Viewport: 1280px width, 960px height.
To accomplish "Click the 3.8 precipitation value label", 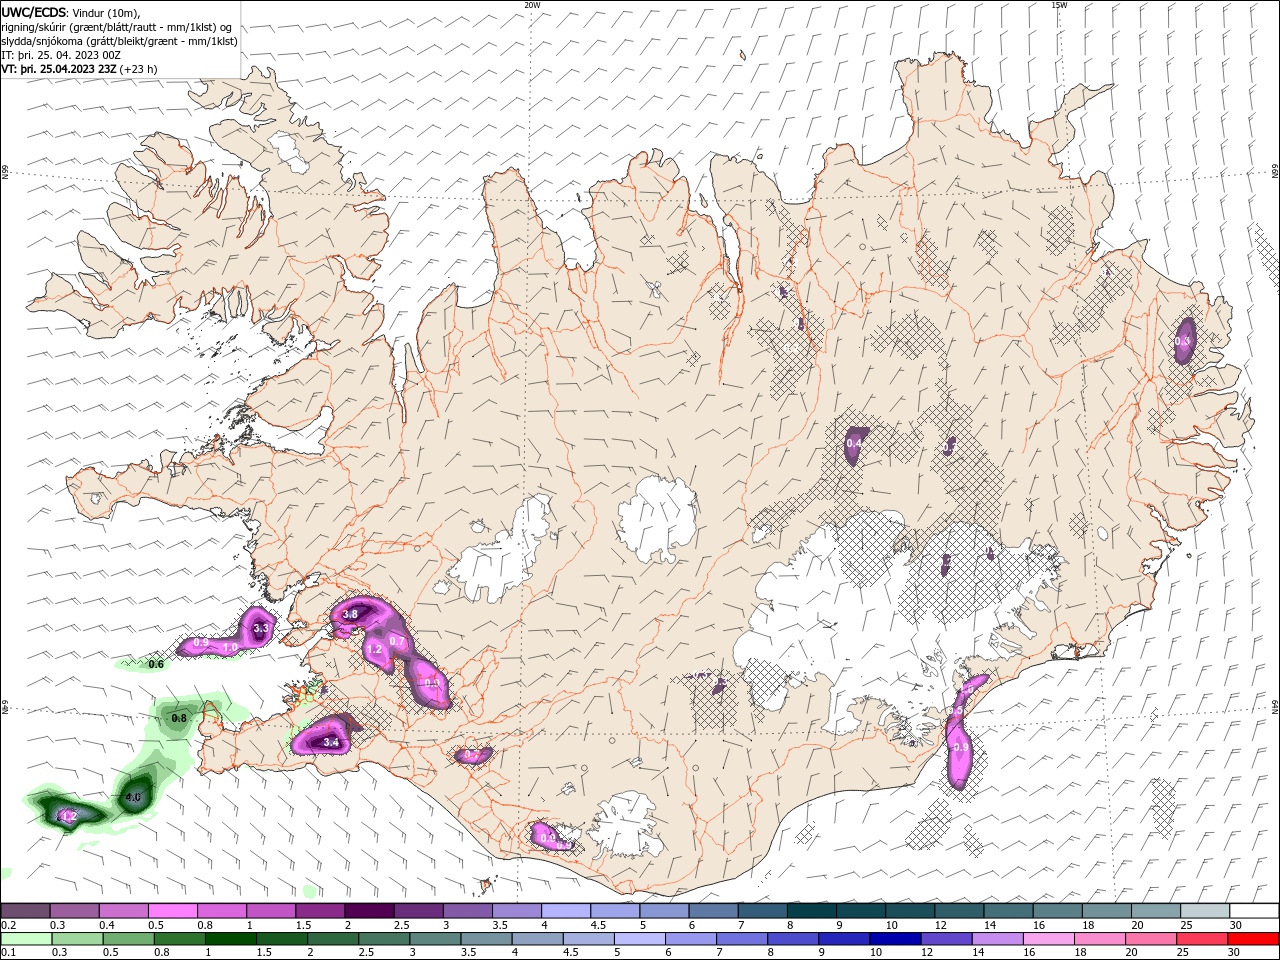I will pos(350,614).
